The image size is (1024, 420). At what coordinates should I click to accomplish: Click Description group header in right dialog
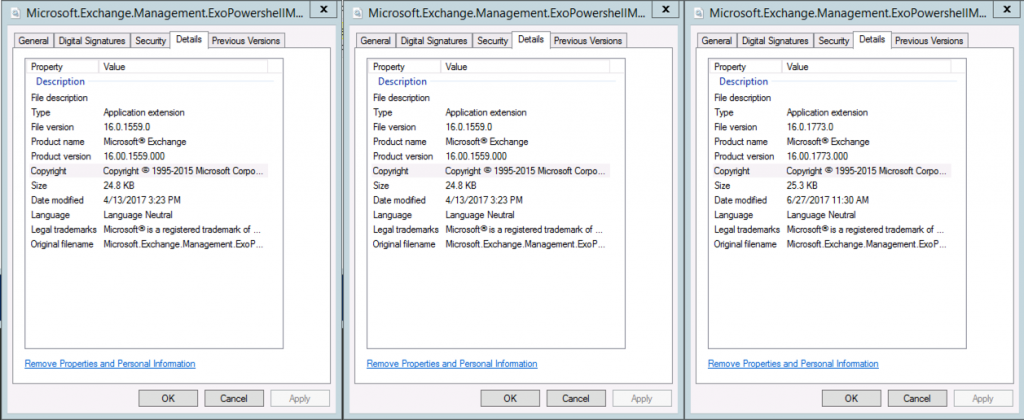pyautogui.click(x=743, y=82)
